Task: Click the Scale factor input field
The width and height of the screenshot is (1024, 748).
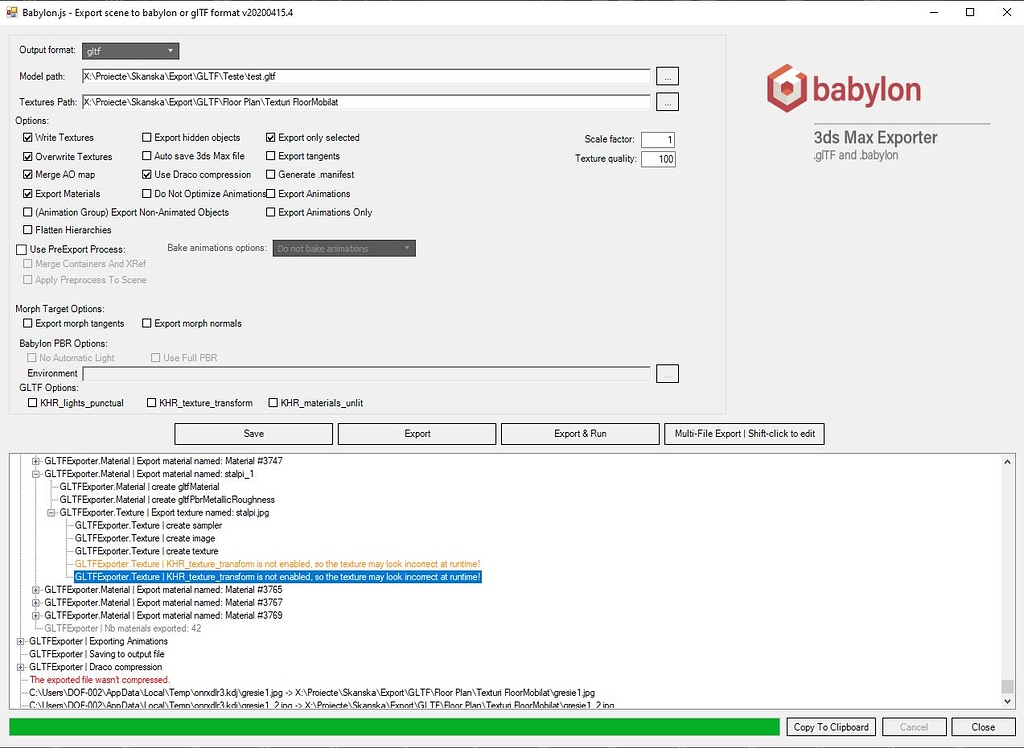Action: 659,139
